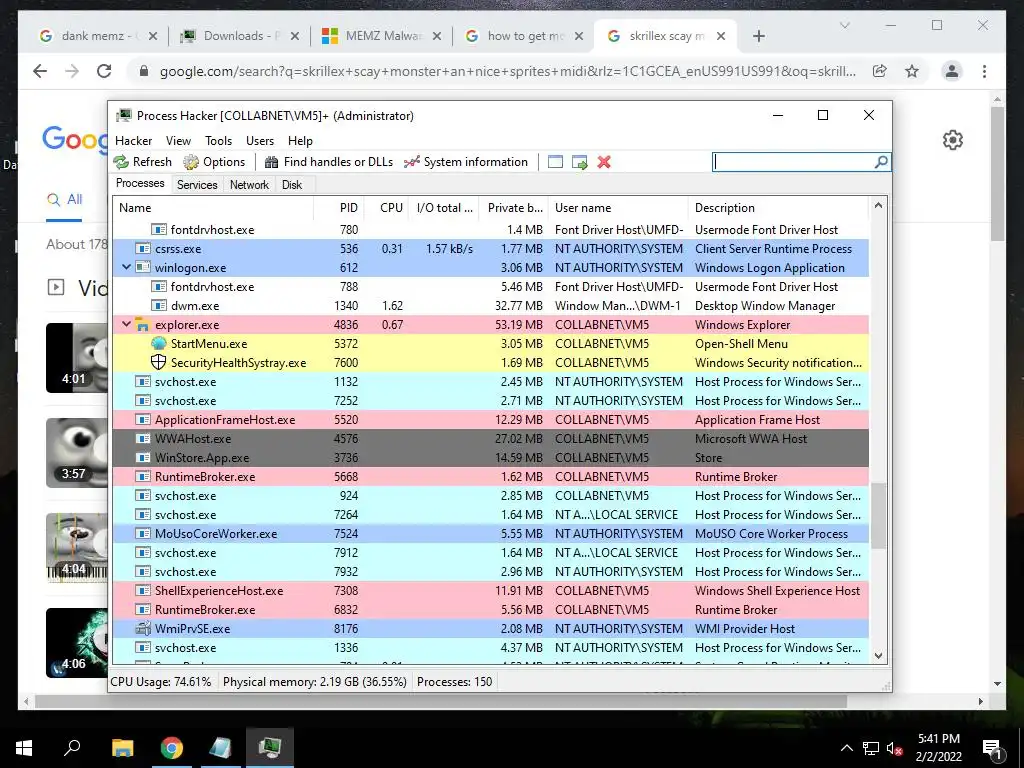Open Find handles or DLLs

(x=328, y=162)
